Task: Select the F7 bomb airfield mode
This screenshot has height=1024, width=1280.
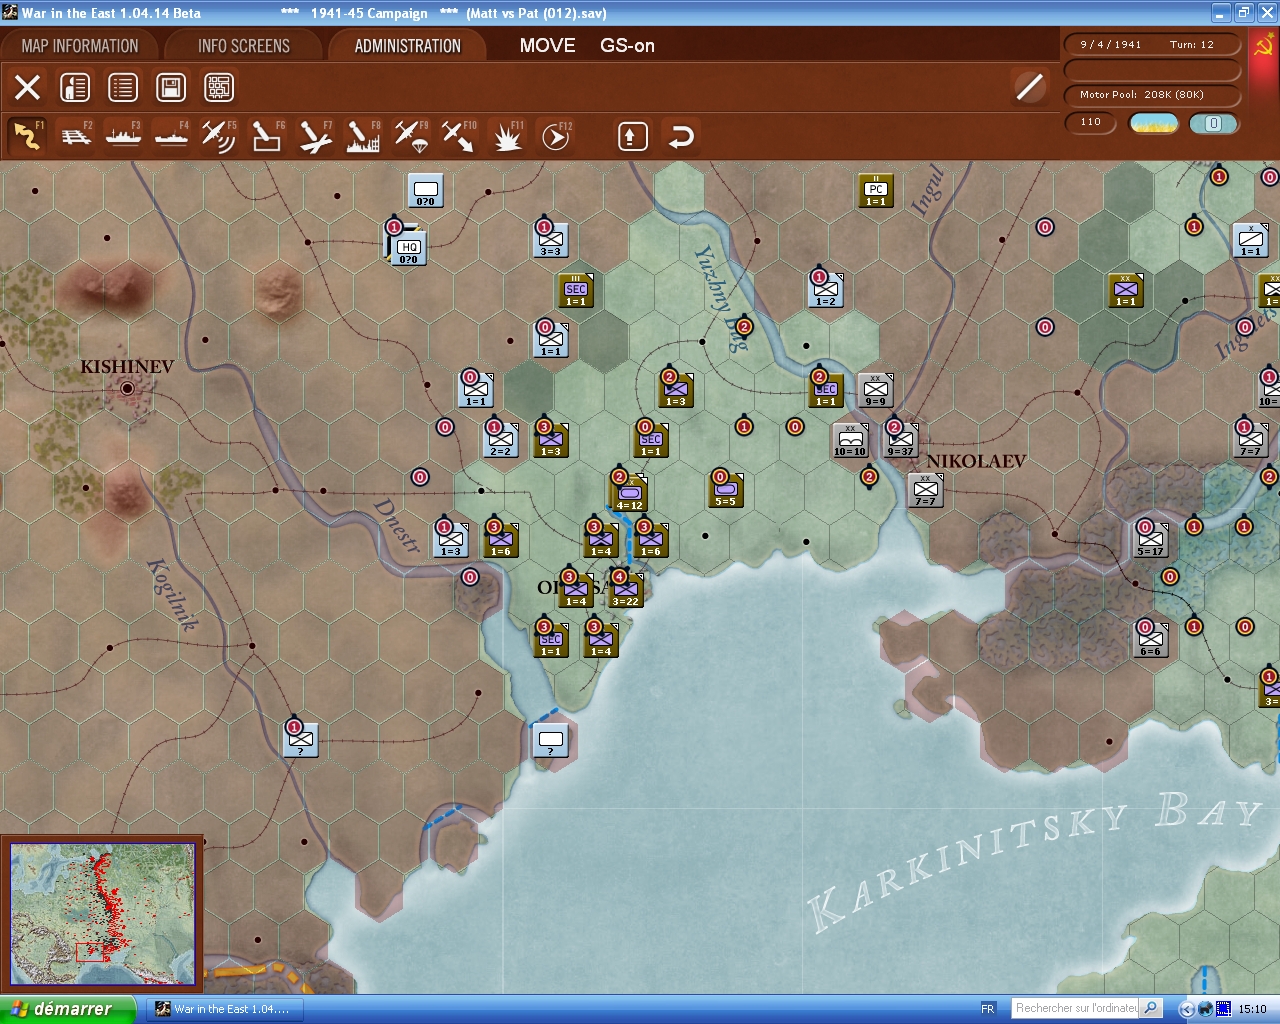Action: pyautogui.click(x=315, y=136)
